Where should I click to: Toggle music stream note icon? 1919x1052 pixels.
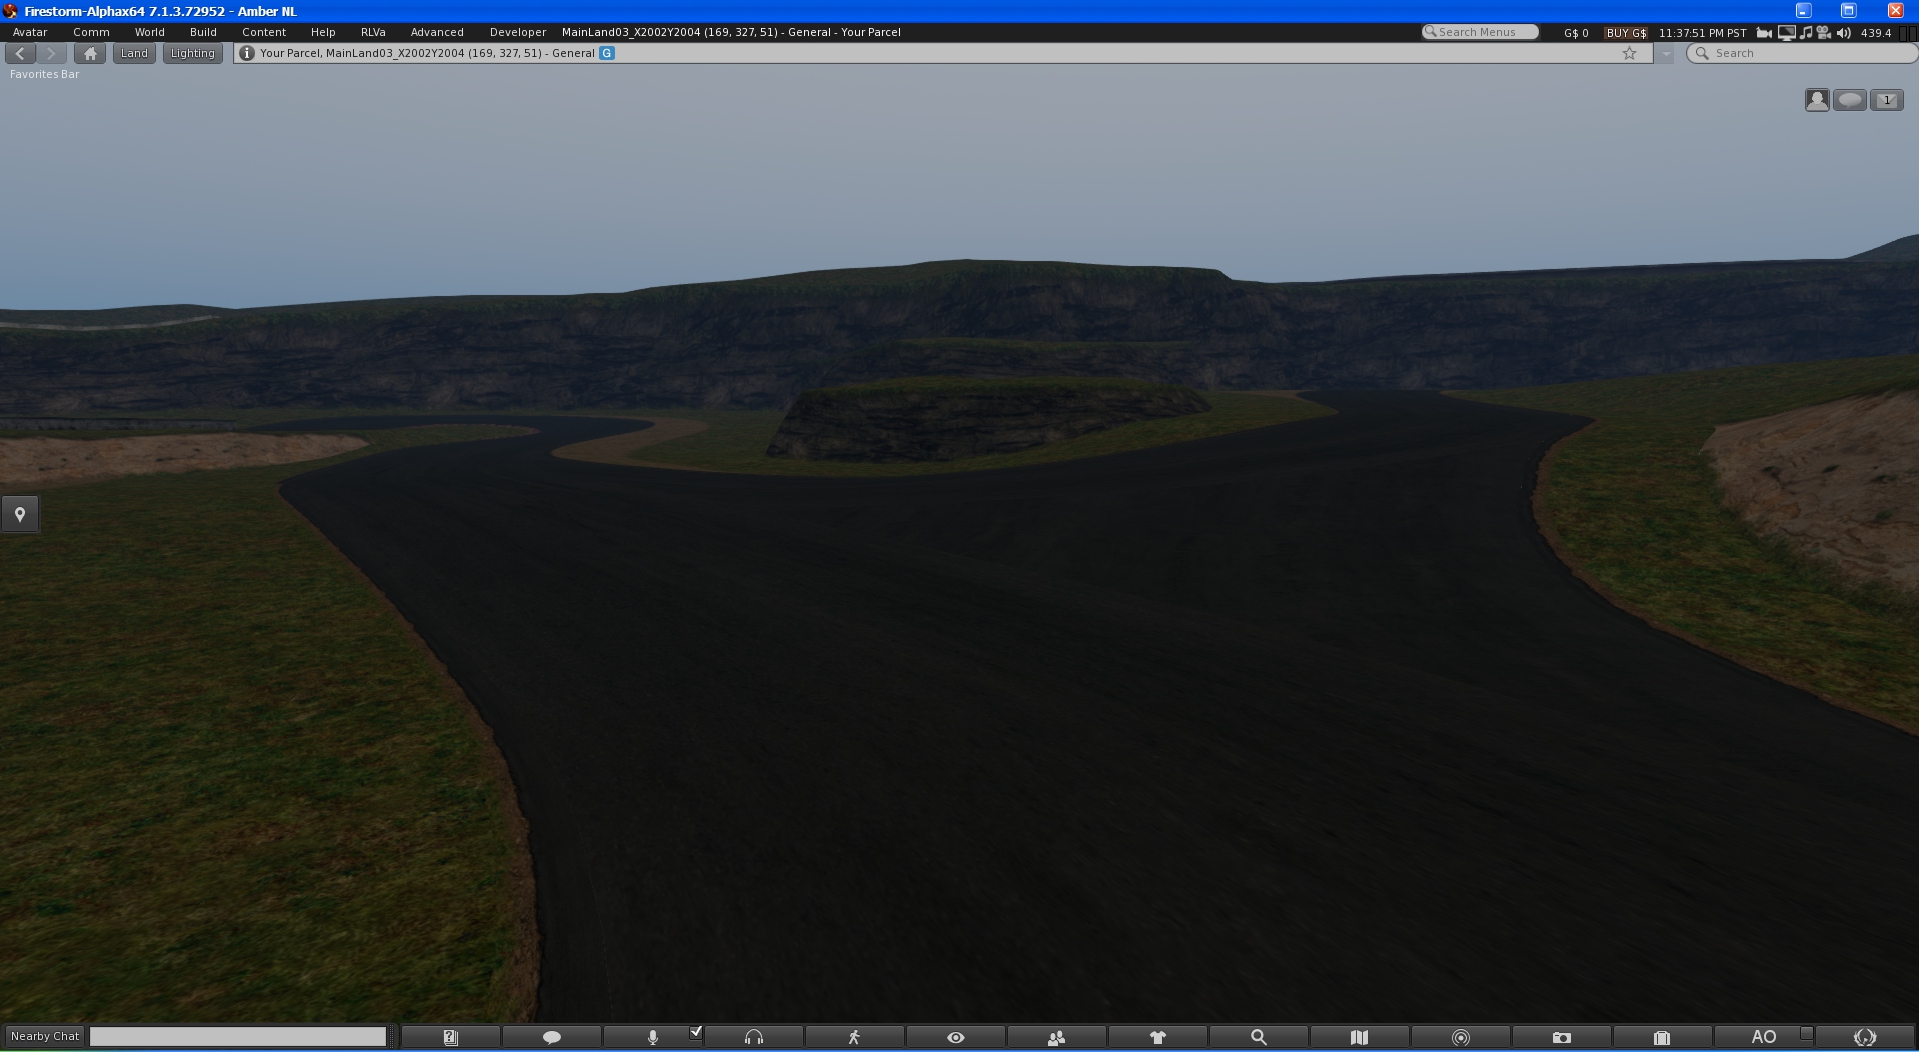point(1806,32)
